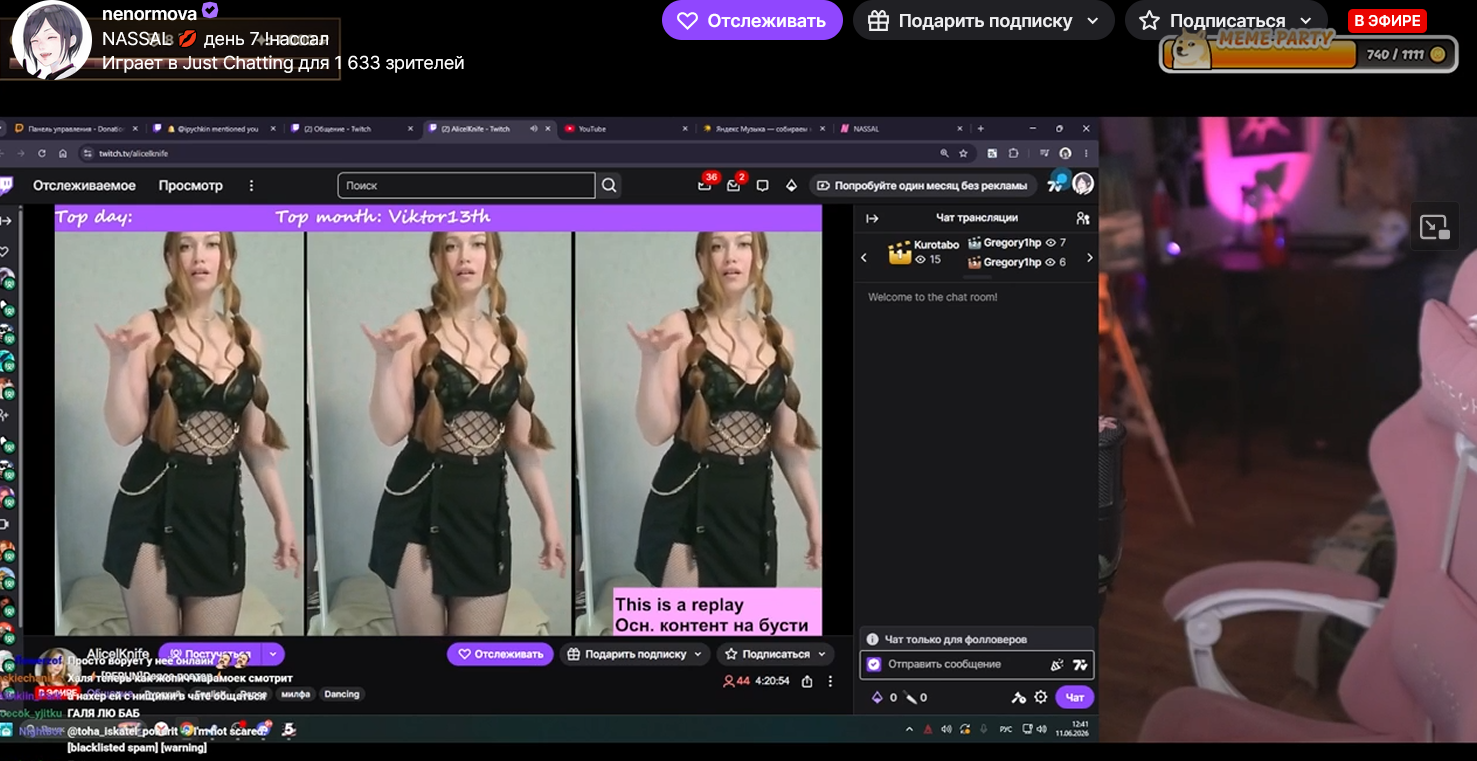The height and width of the screenshot is (761, 1477).
Task: Click the Bits diamond icon in Twitch header
Action: (x=791, y=185)
